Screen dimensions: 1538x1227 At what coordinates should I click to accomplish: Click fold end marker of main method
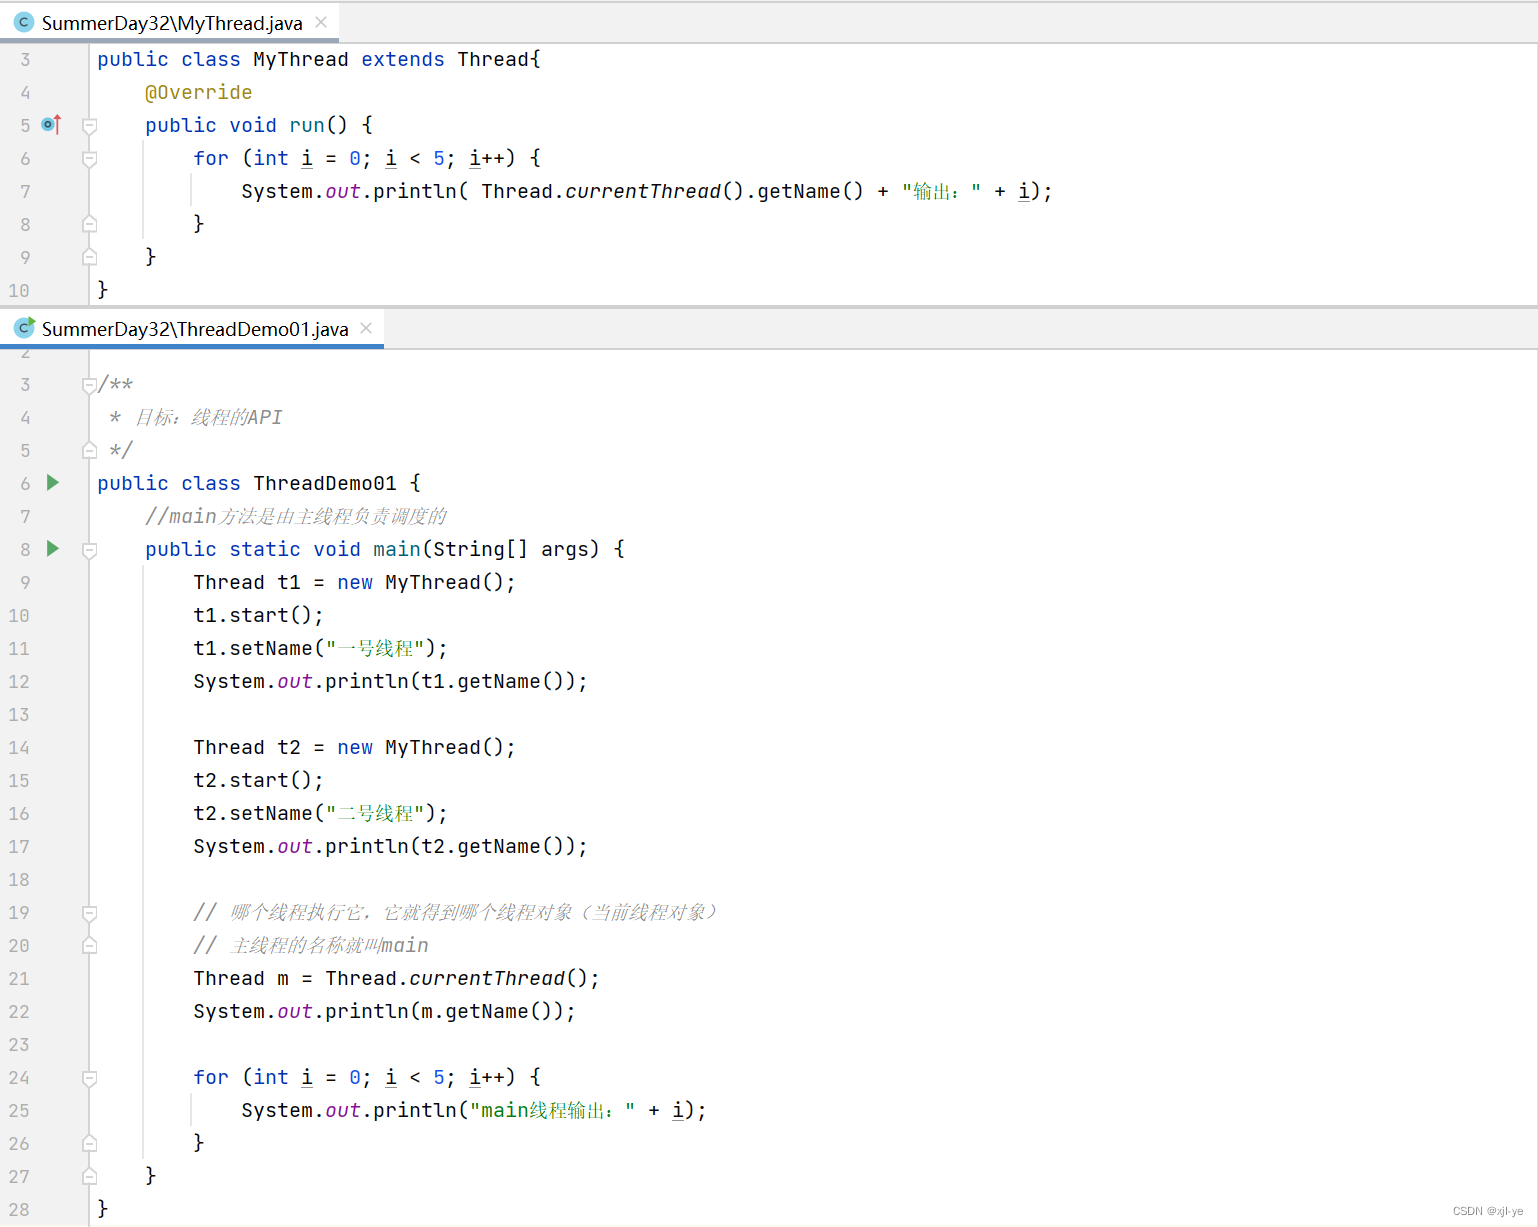tap(89, 1176)
